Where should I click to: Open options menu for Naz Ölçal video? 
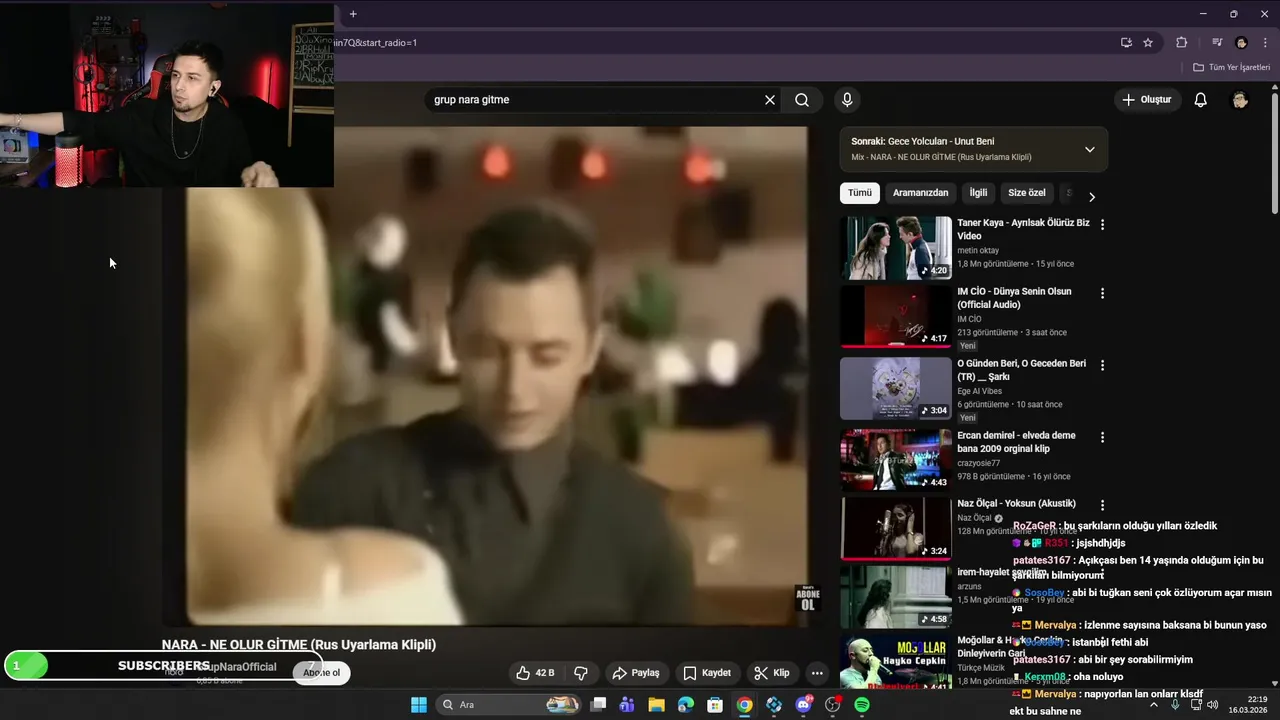[x=1102, y=506]
